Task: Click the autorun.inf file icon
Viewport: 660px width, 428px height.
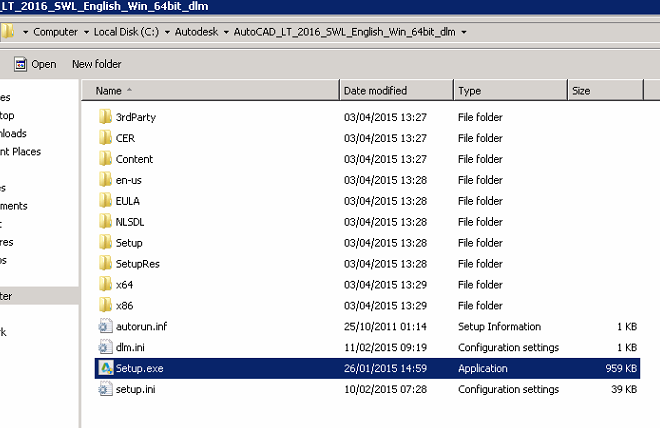Action: click(x=105, y=326)
